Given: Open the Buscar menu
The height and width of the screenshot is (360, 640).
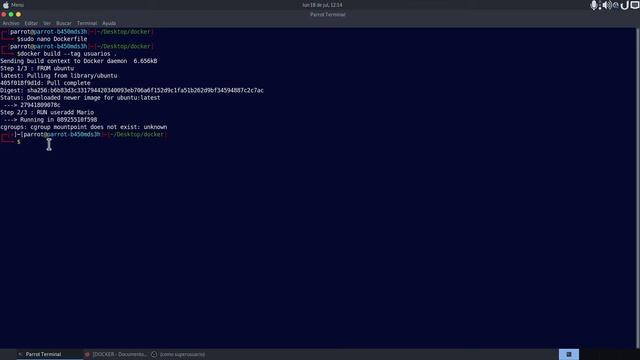Looking at the screenshot, I should (64, 23).
